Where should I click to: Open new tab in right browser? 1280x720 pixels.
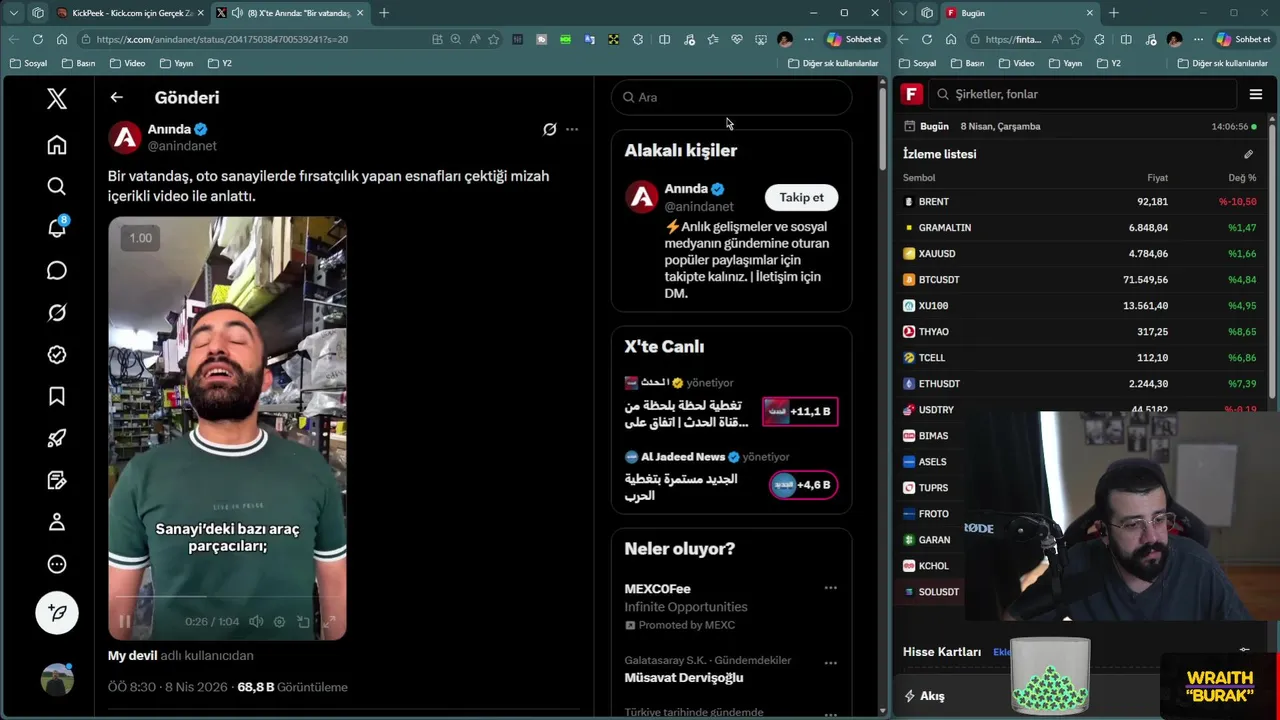point(1114,13)
